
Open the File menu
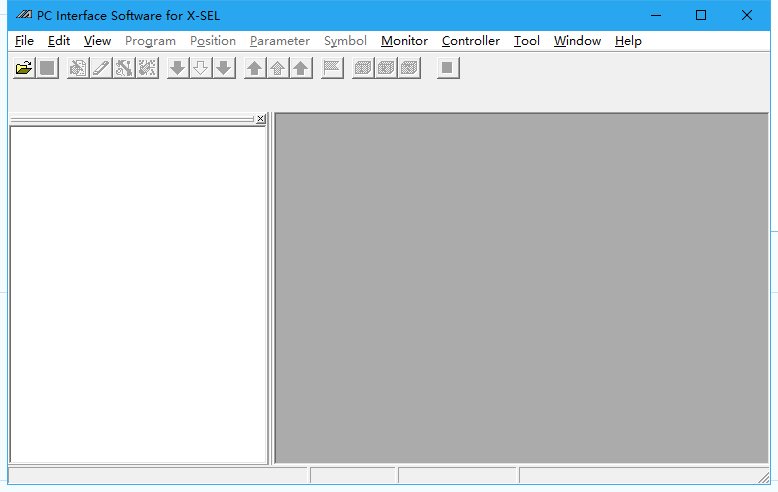(x=24, y=41)
